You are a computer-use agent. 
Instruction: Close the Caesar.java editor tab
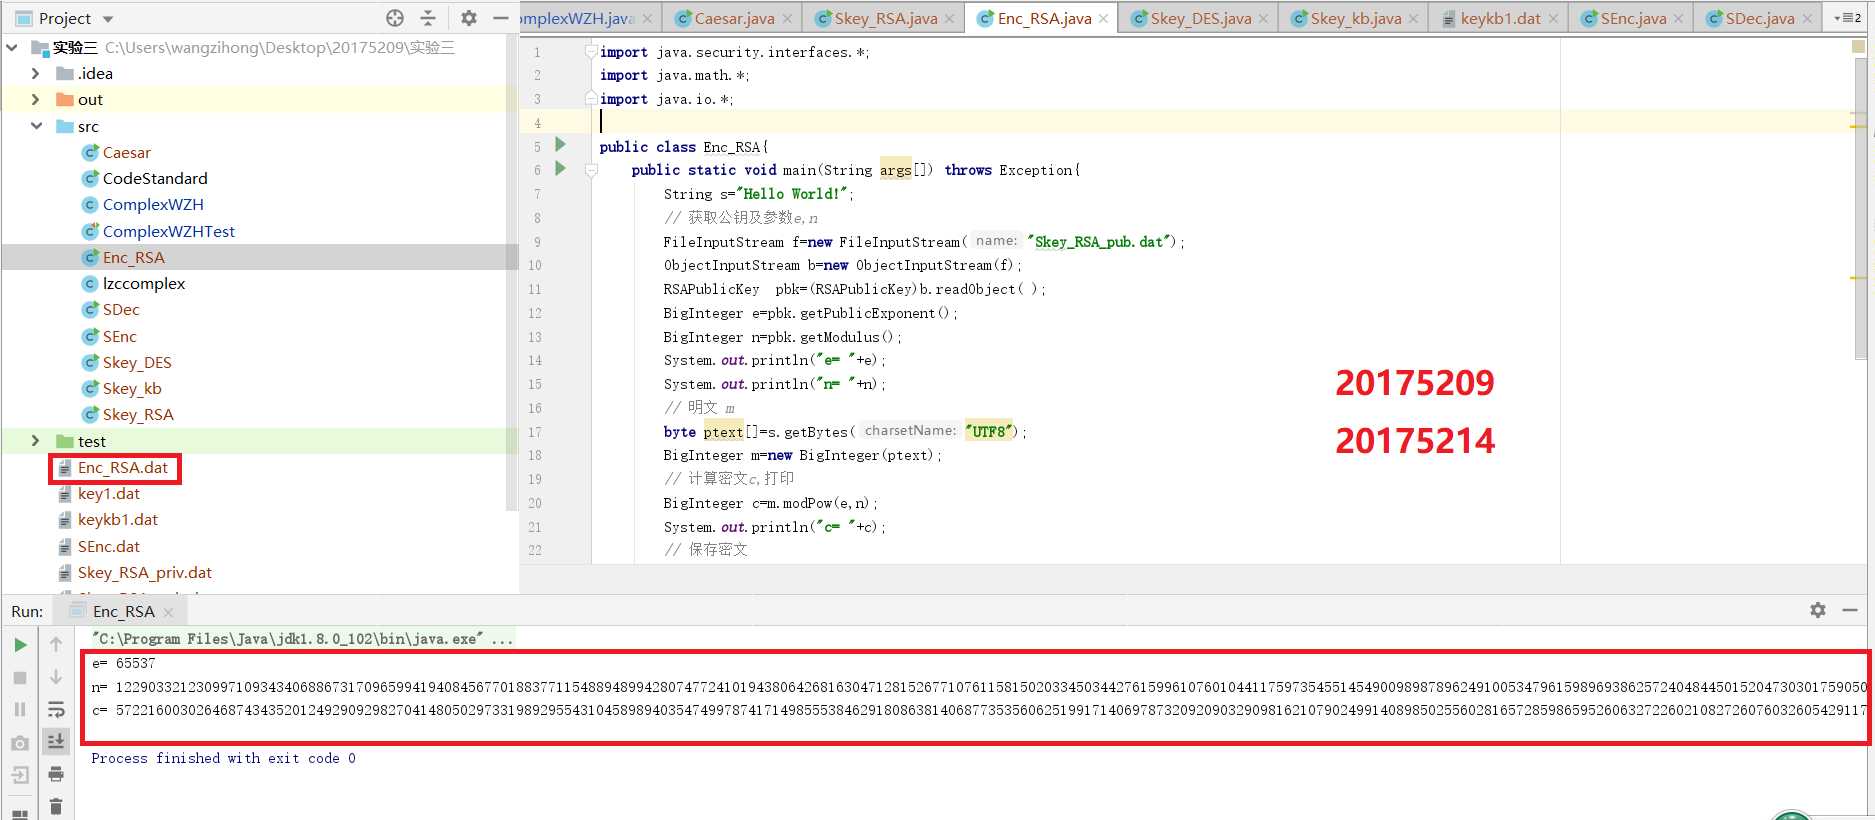[787, 19]
